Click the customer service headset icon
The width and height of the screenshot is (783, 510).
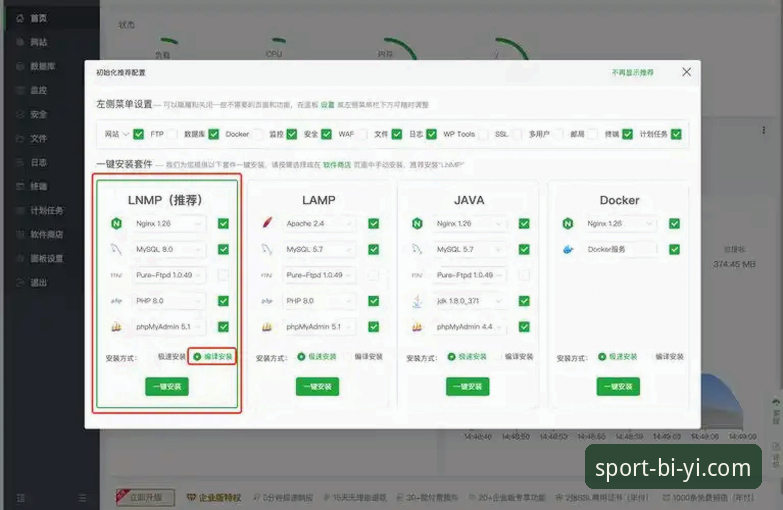pos(776,402)
